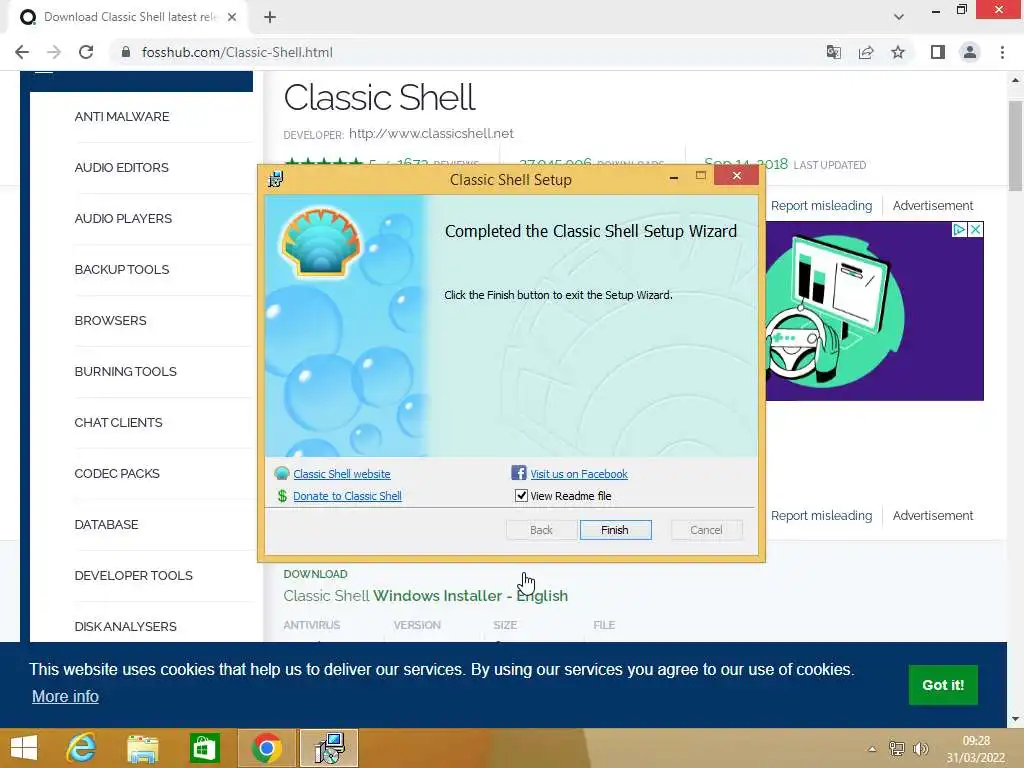Viewport: 1024px width, 768px height.
Task: Open AUDIO PLAYERS category in sidebar
Action: pos(123,219)
